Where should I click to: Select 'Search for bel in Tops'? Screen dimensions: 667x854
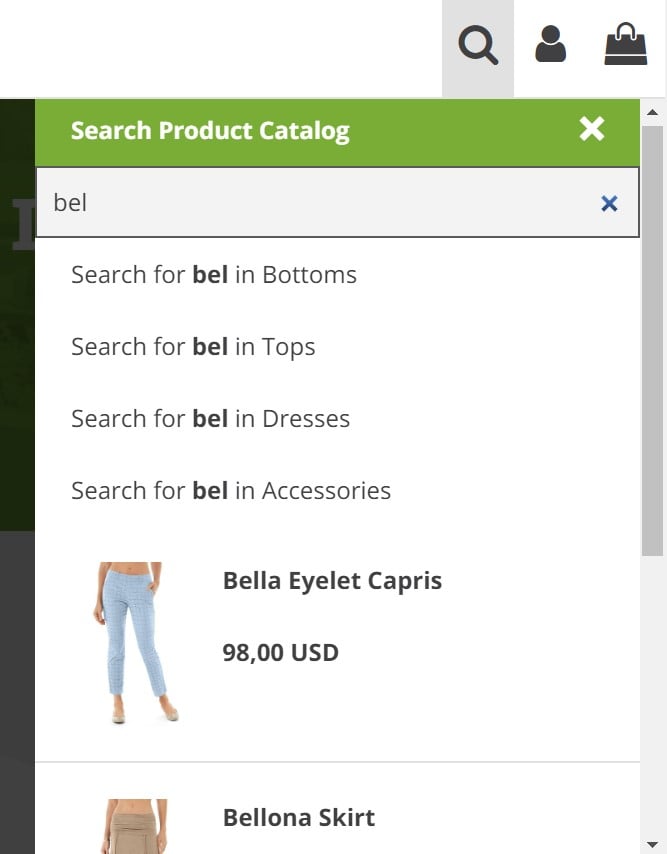[193, 347]
